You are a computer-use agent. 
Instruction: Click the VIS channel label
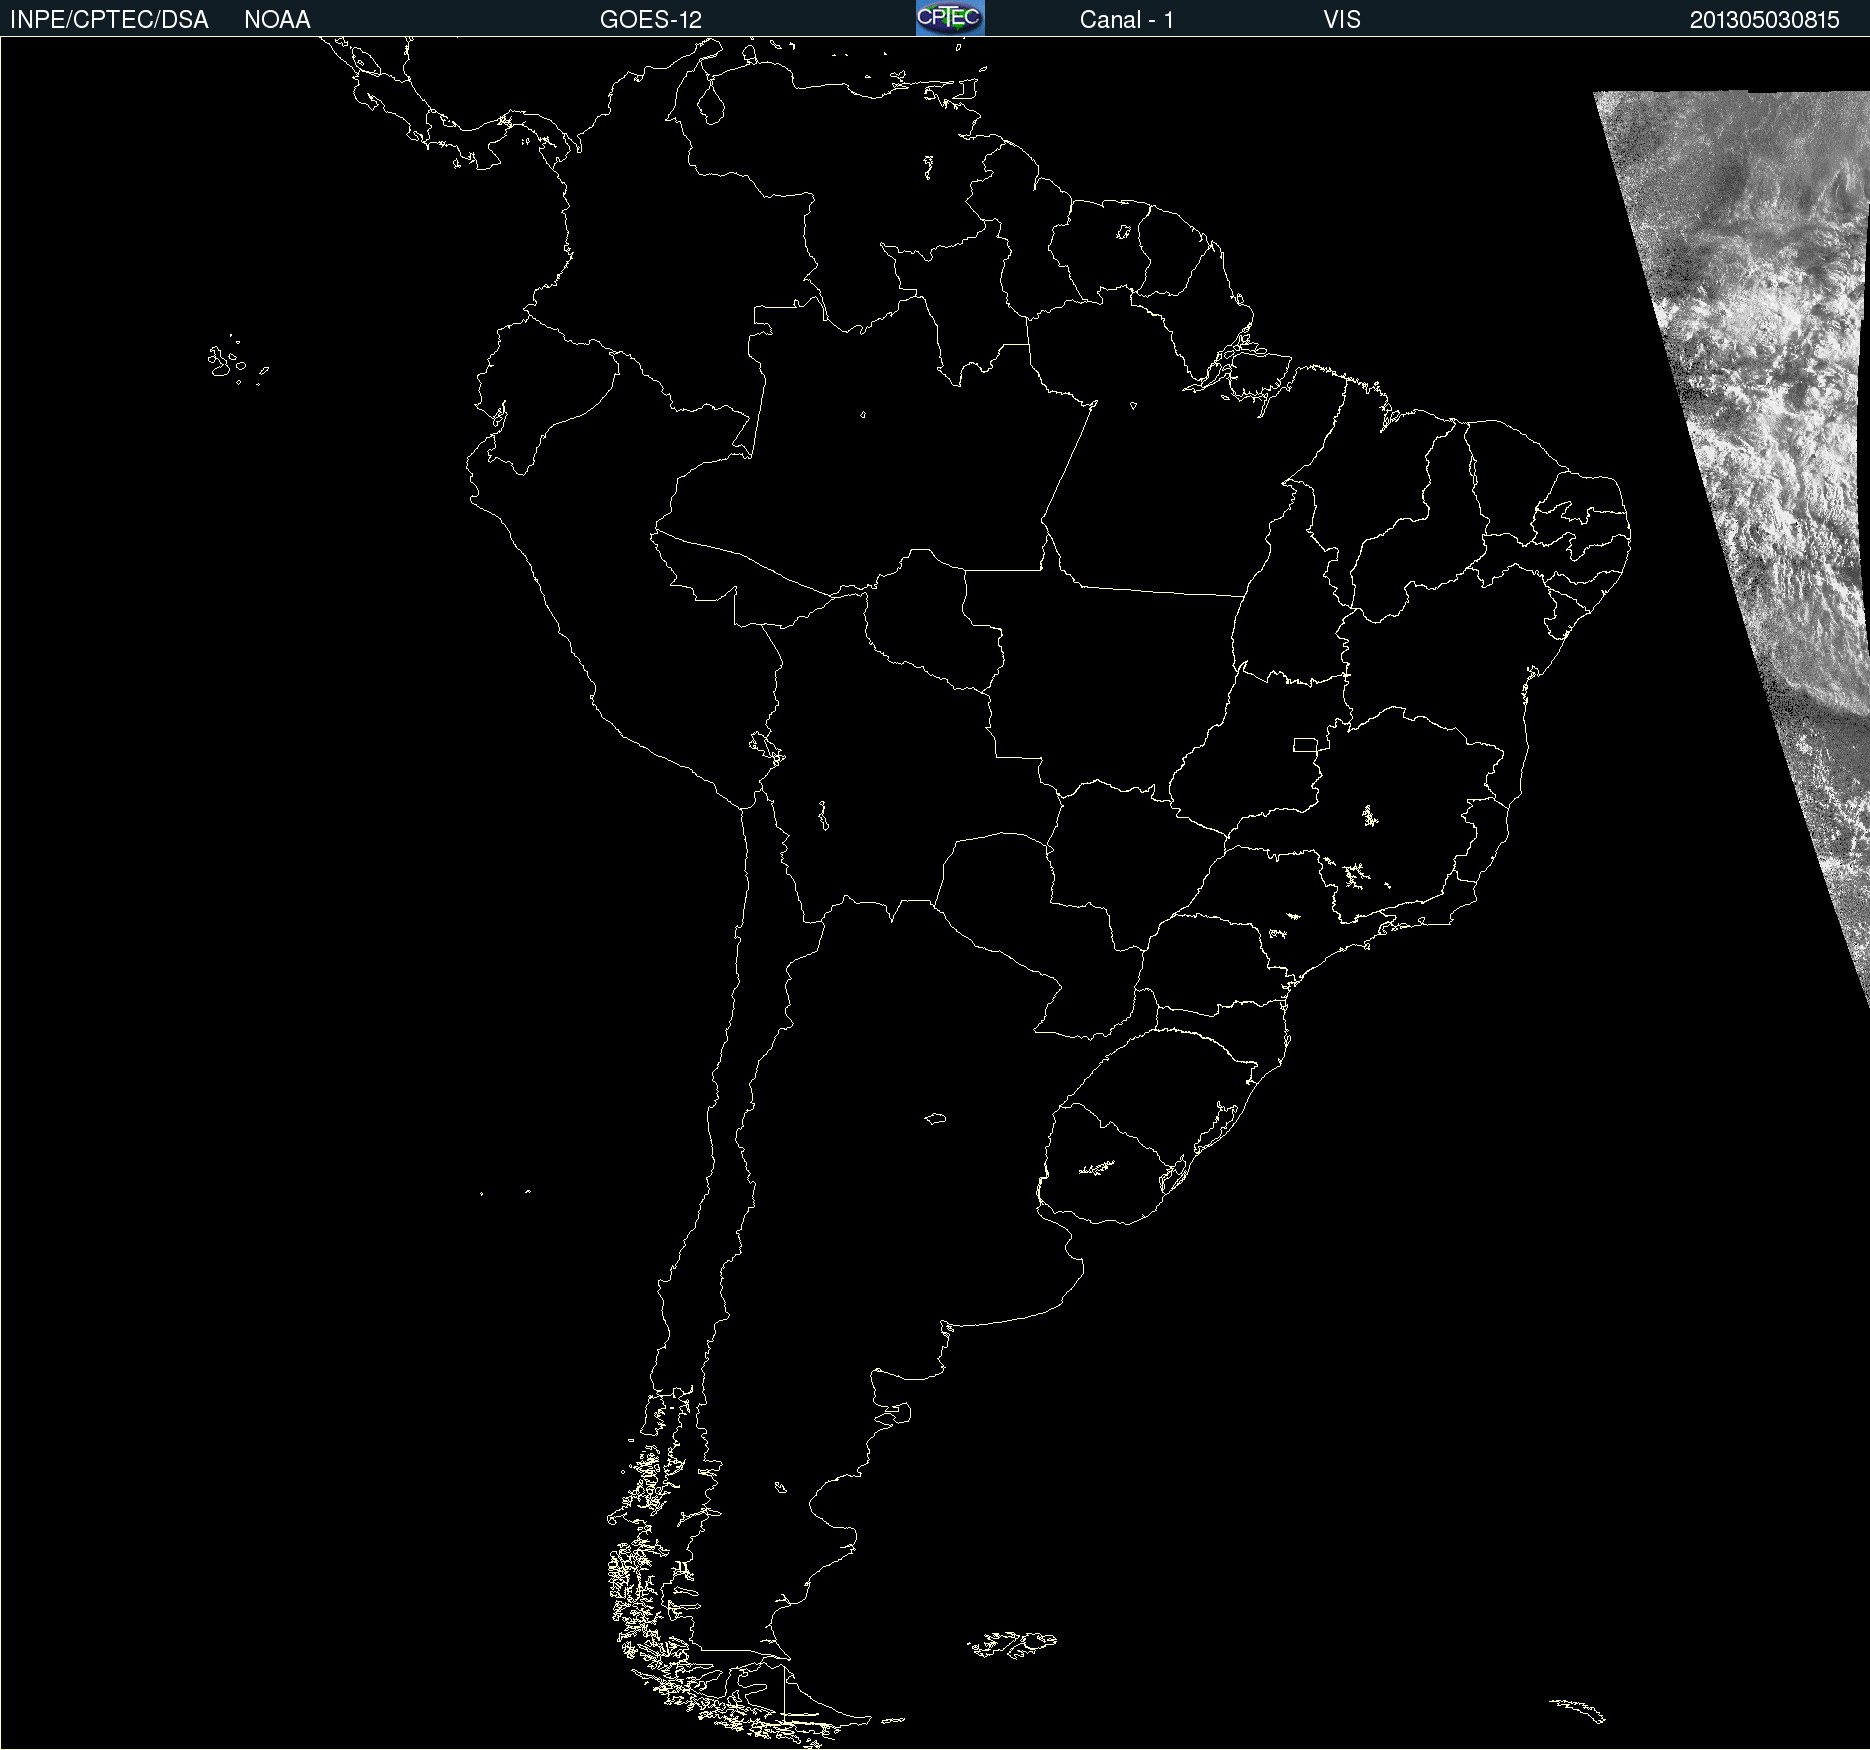(1342, 20)
